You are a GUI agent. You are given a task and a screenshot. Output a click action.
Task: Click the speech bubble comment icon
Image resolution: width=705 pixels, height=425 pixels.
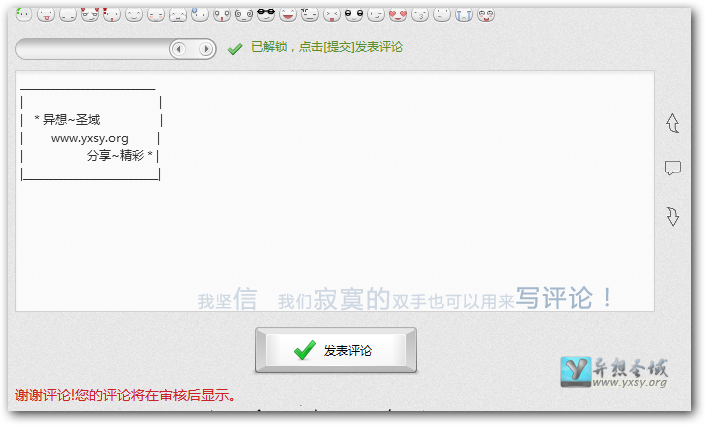(x=673, y=168)
